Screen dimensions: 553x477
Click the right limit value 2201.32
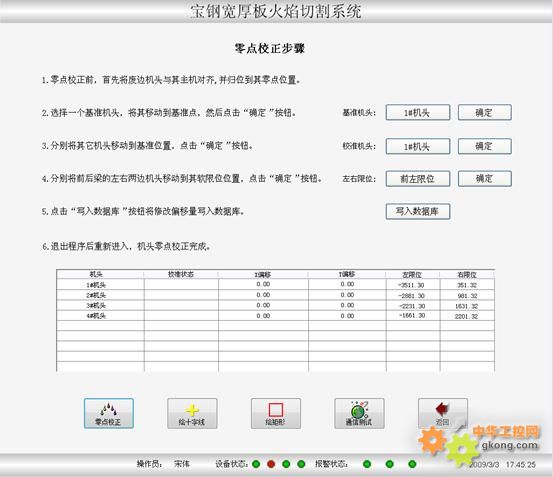(466, 316)
